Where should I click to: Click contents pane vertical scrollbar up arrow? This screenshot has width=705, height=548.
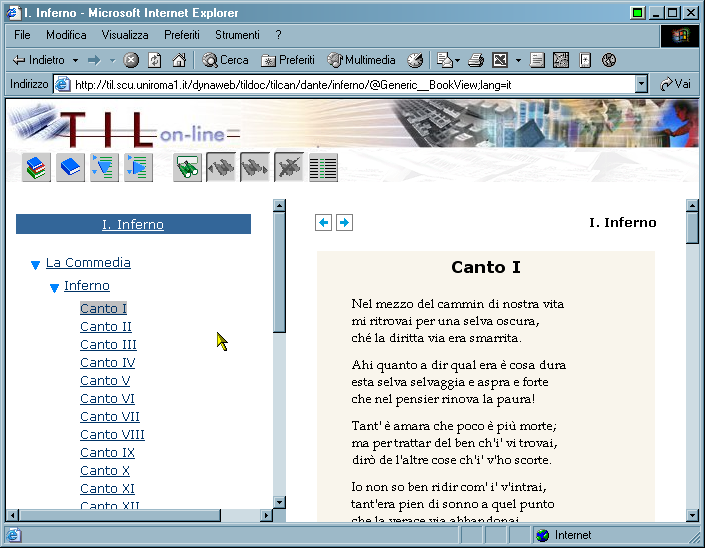pyautogui.click(x=279, y=205)
